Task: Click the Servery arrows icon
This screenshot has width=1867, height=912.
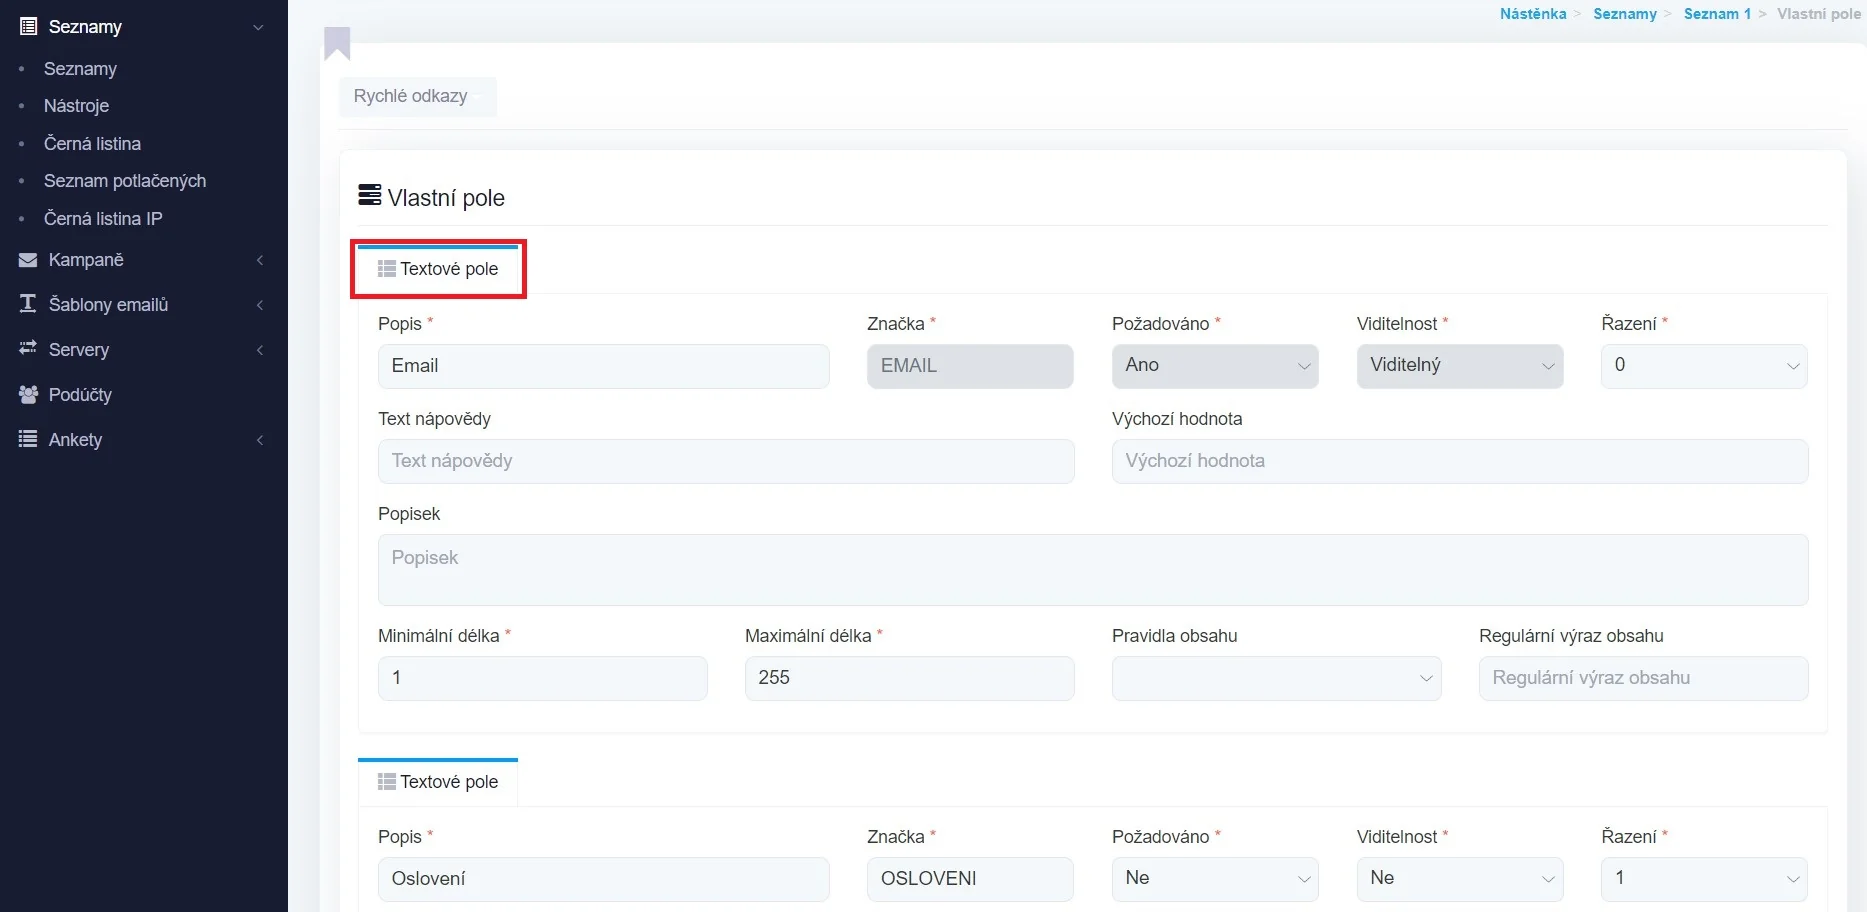Action: [x=28, y=348]
